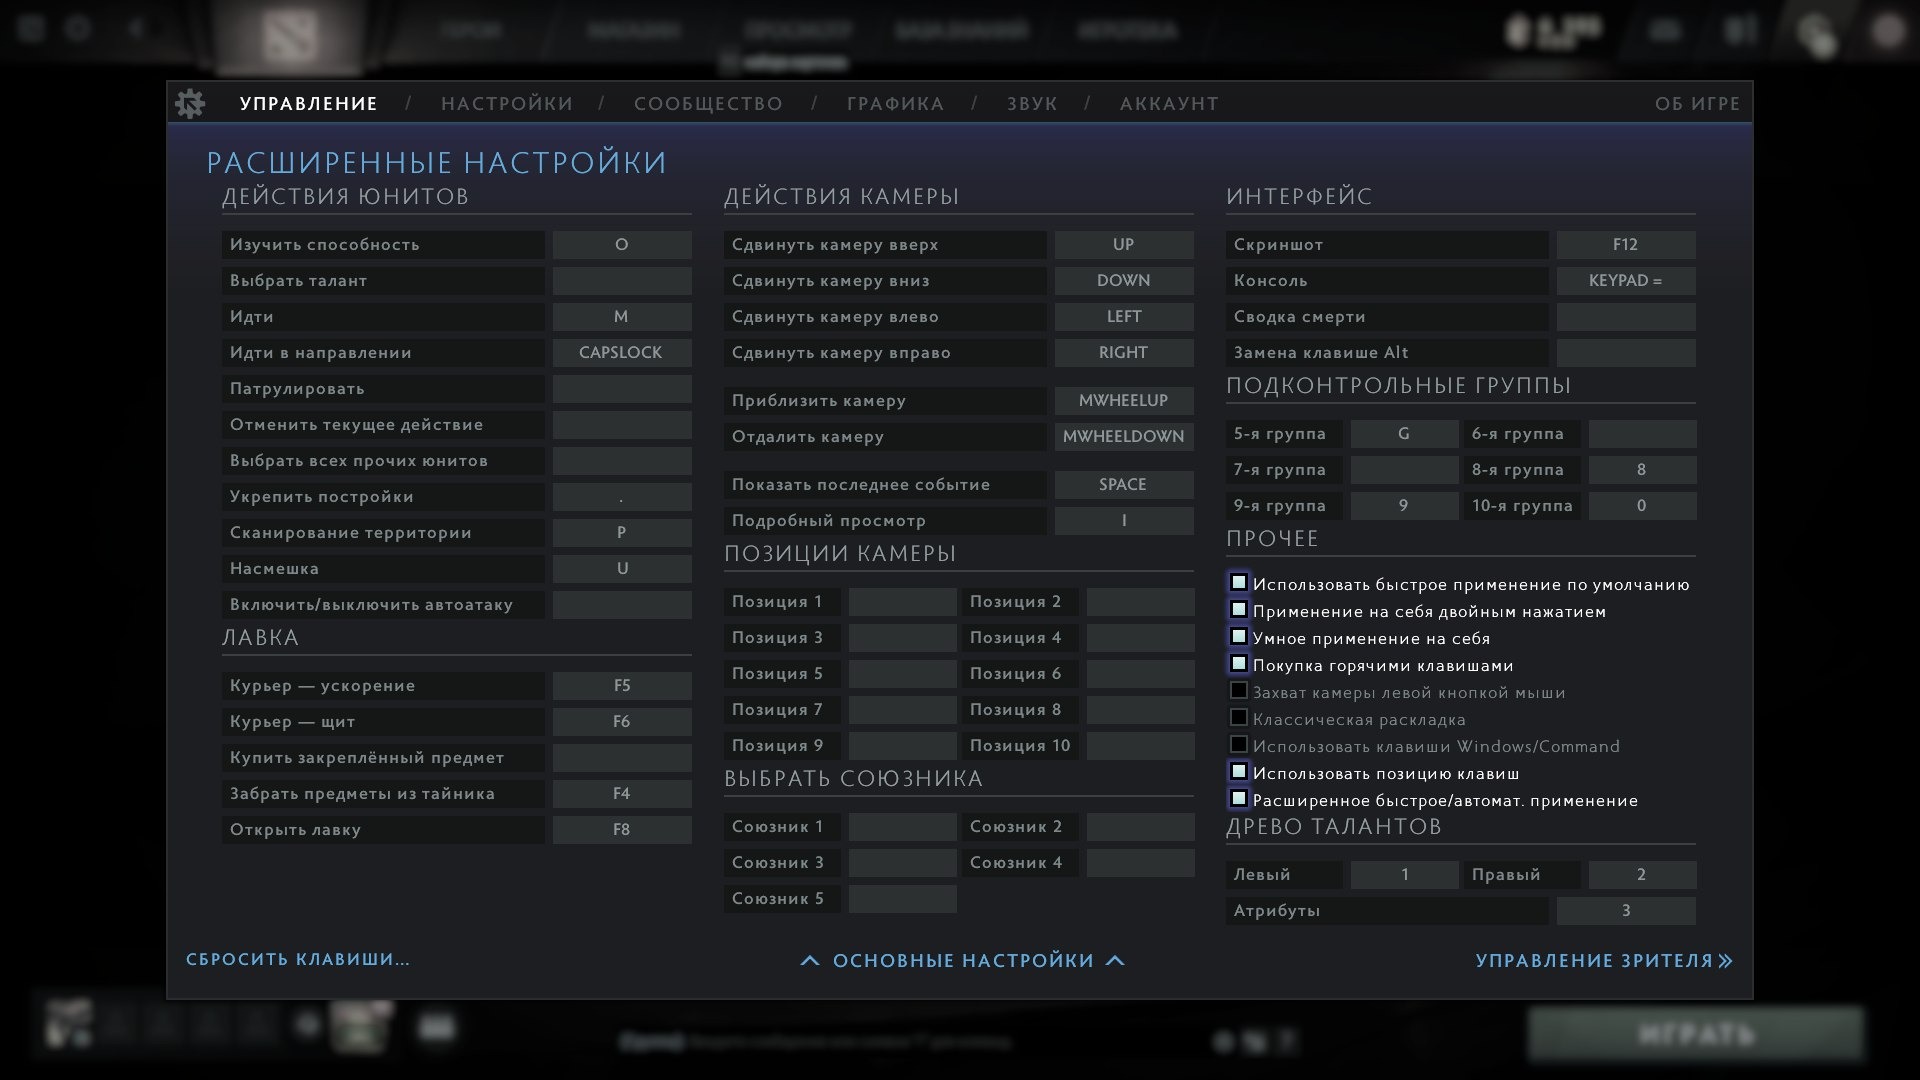Toggle Умное применение на себя checkbox
The width and height of the screenshot is (1920, 1080).
coord(1238,637)
